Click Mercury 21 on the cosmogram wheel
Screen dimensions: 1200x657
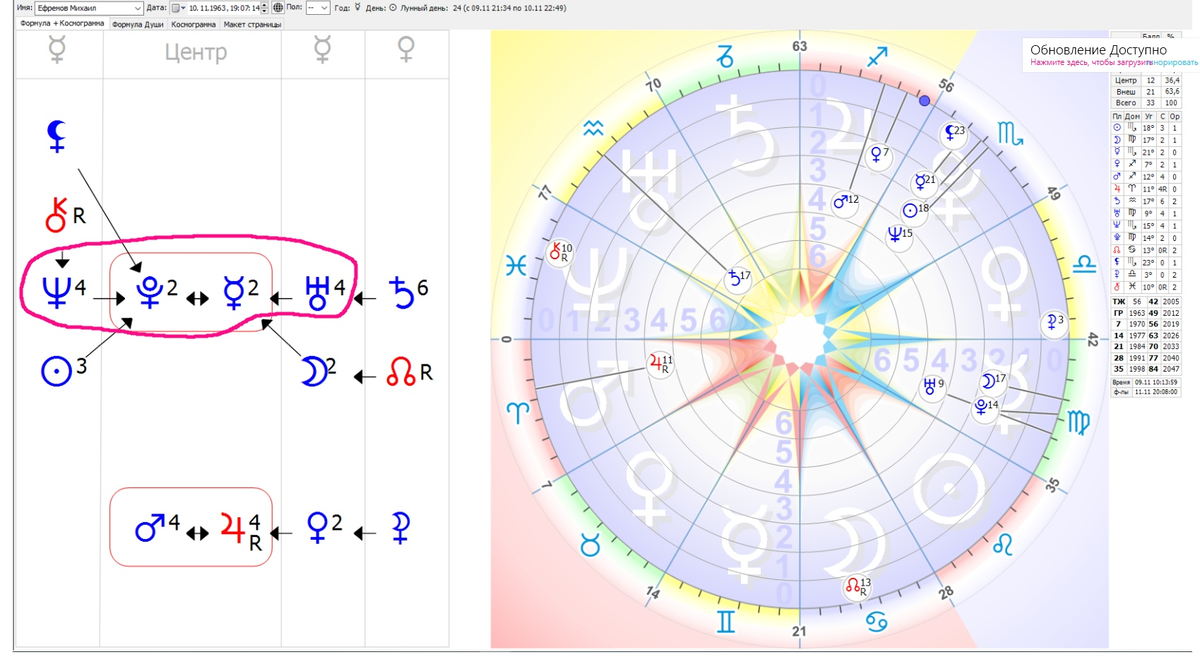coord(924,181)
